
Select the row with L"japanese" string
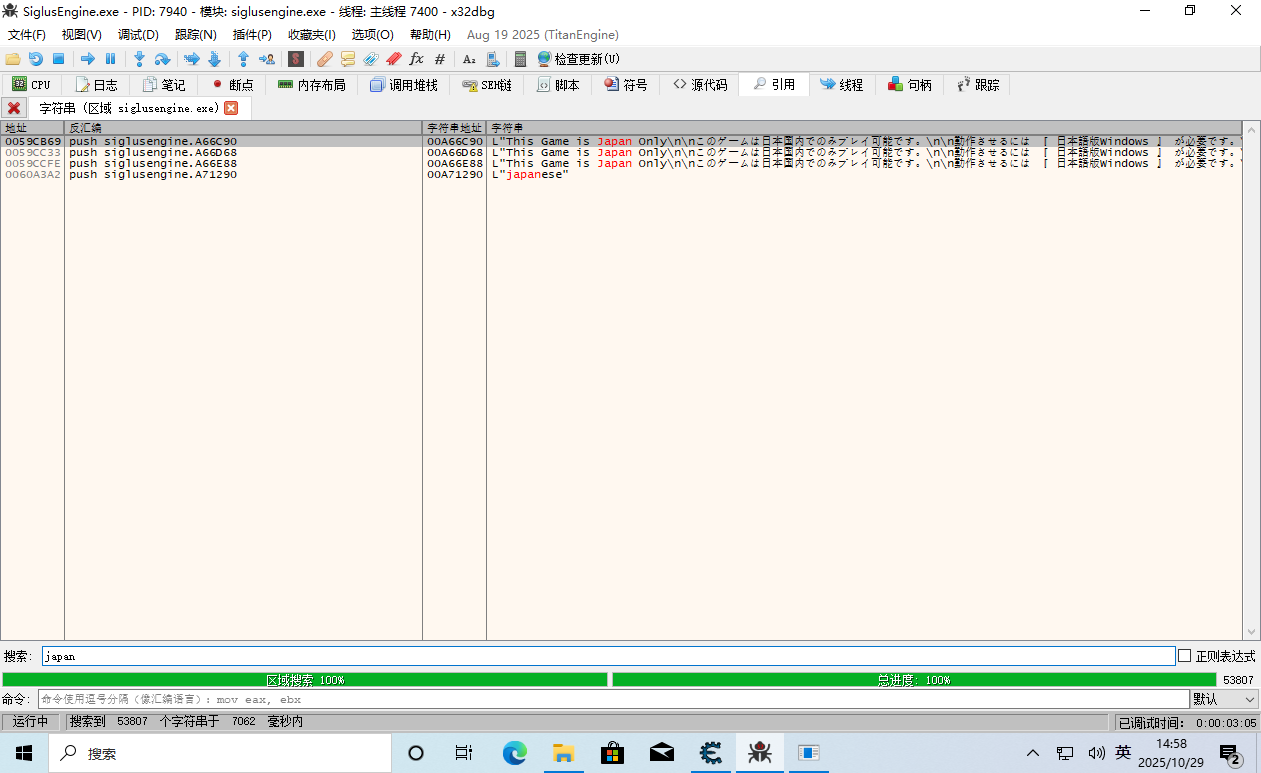coord(300,175)
